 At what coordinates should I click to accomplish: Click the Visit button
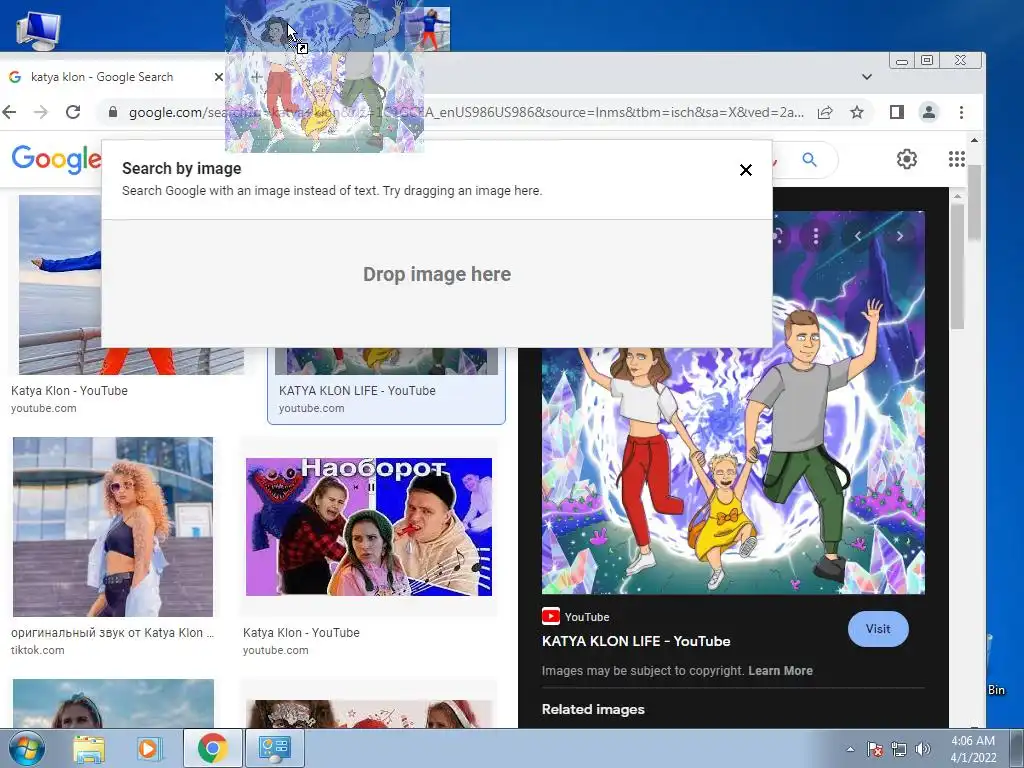click(x=878, y=629)
